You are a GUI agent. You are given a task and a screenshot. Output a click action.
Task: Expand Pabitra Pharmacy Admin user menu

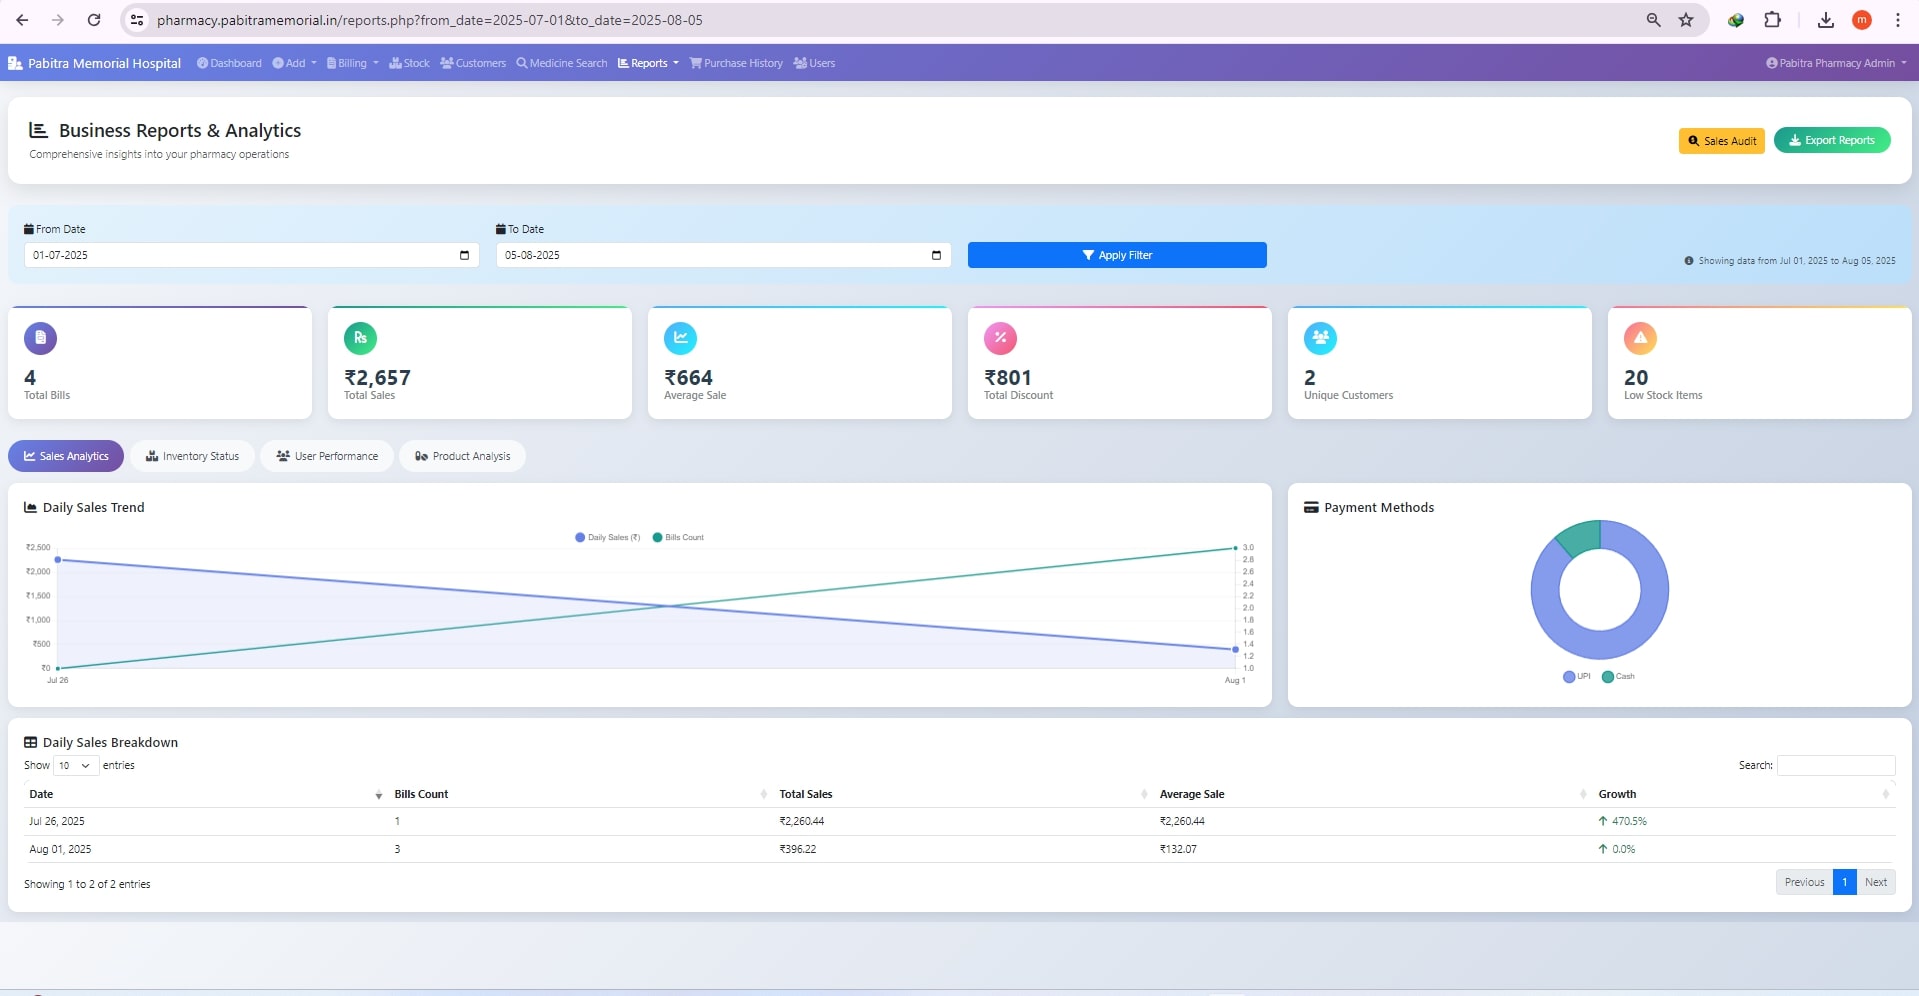pos(1836,63)
